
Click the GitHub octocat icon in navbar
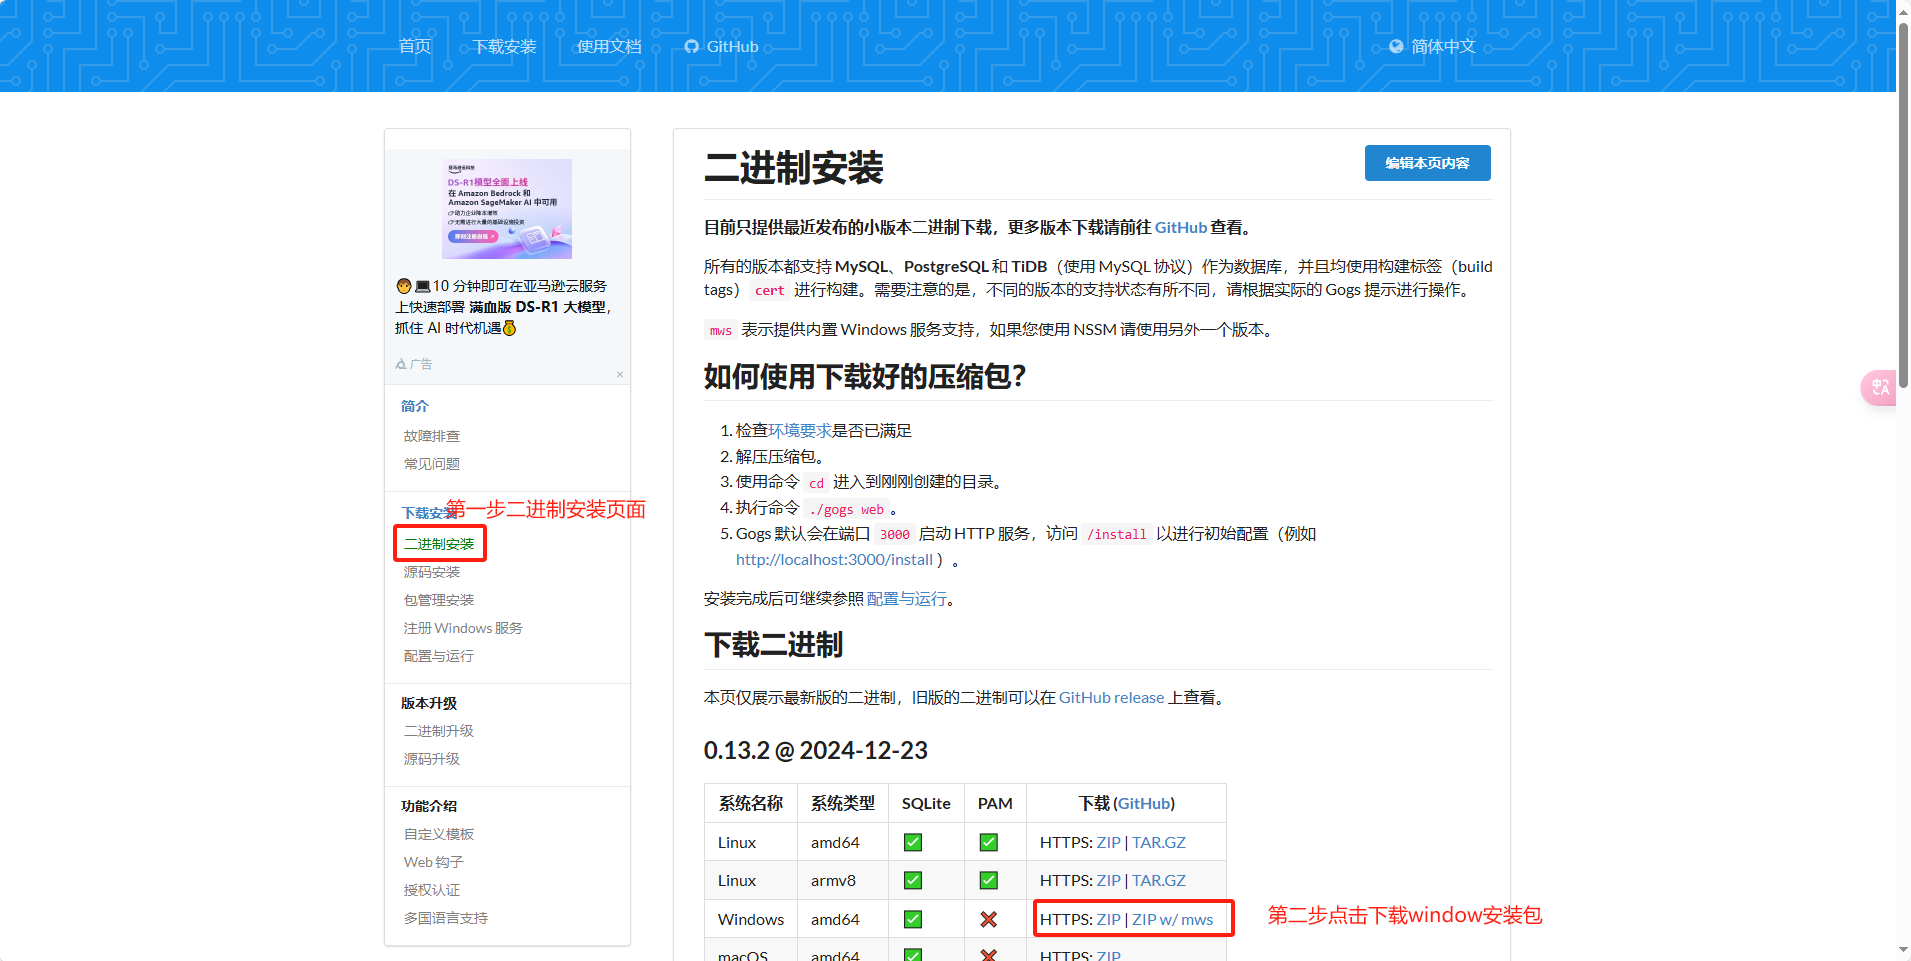(x=691, y=46)
